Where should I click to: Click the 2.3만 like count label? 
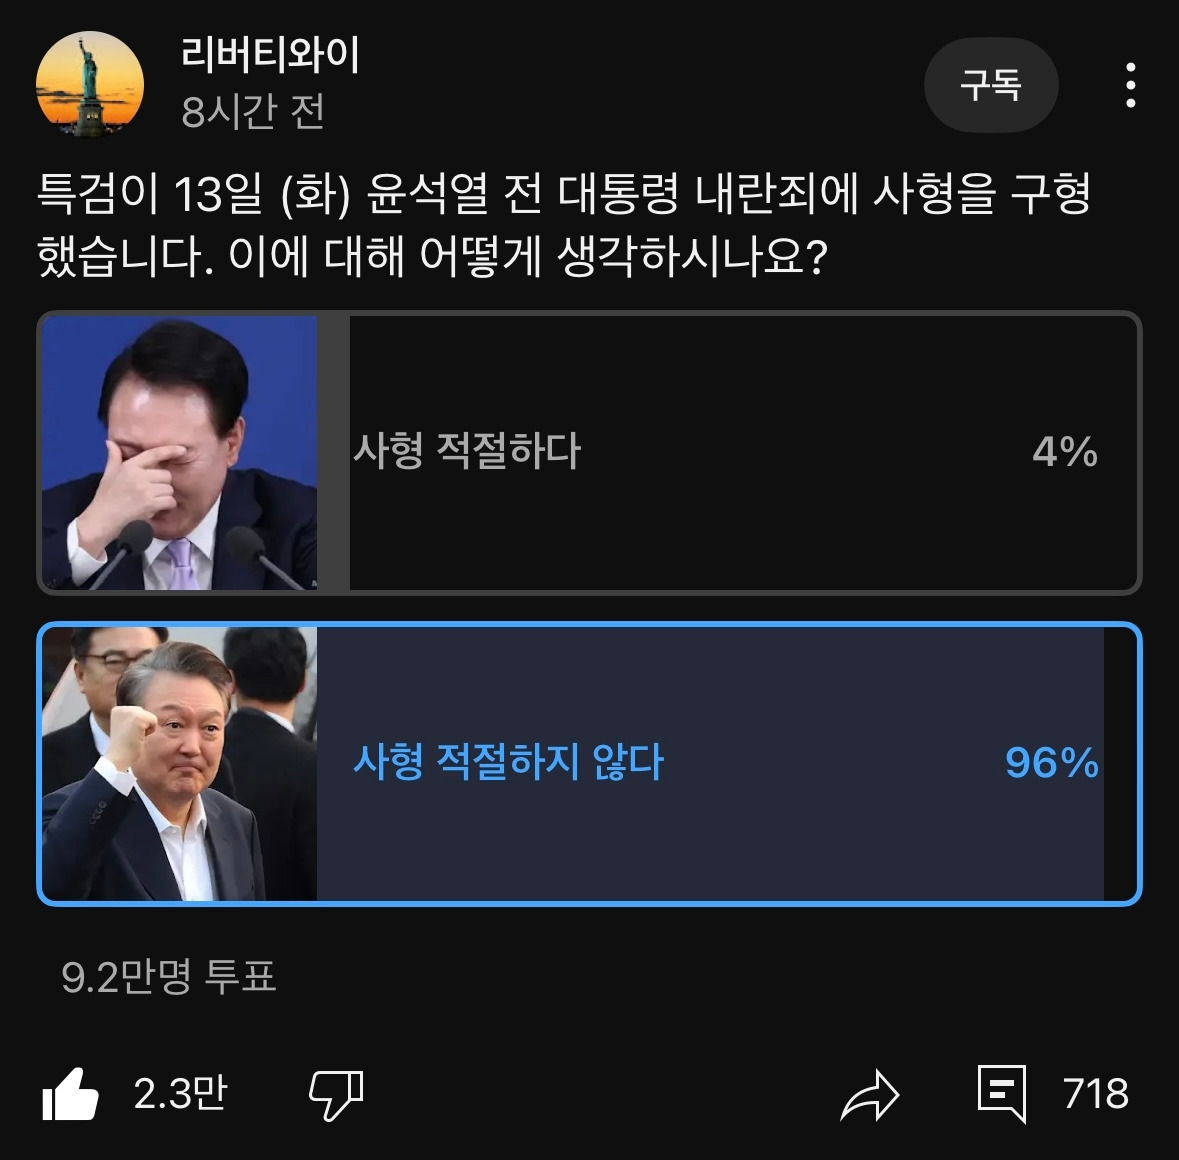pos(180,1096)
